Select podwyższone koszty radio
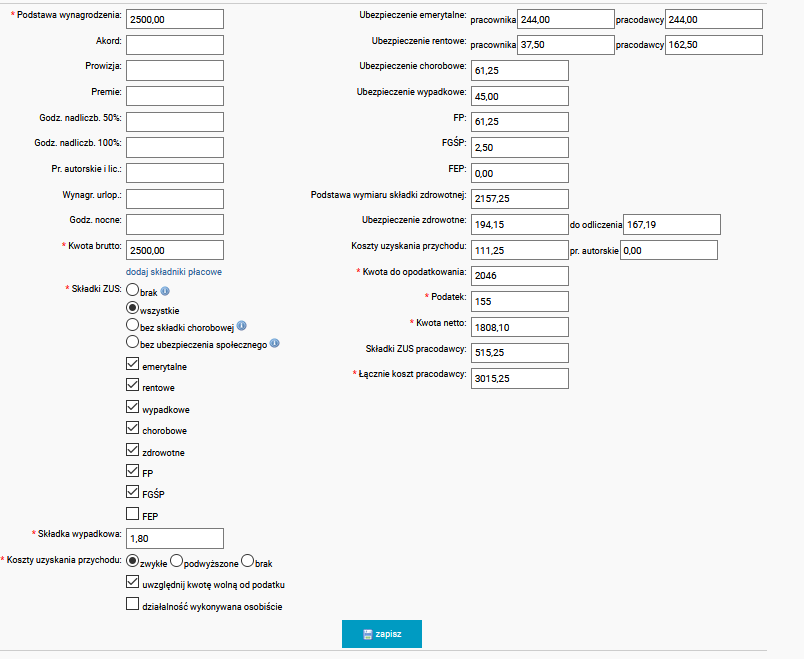Viewport: 804px width, 659px height. coord(176,561)
